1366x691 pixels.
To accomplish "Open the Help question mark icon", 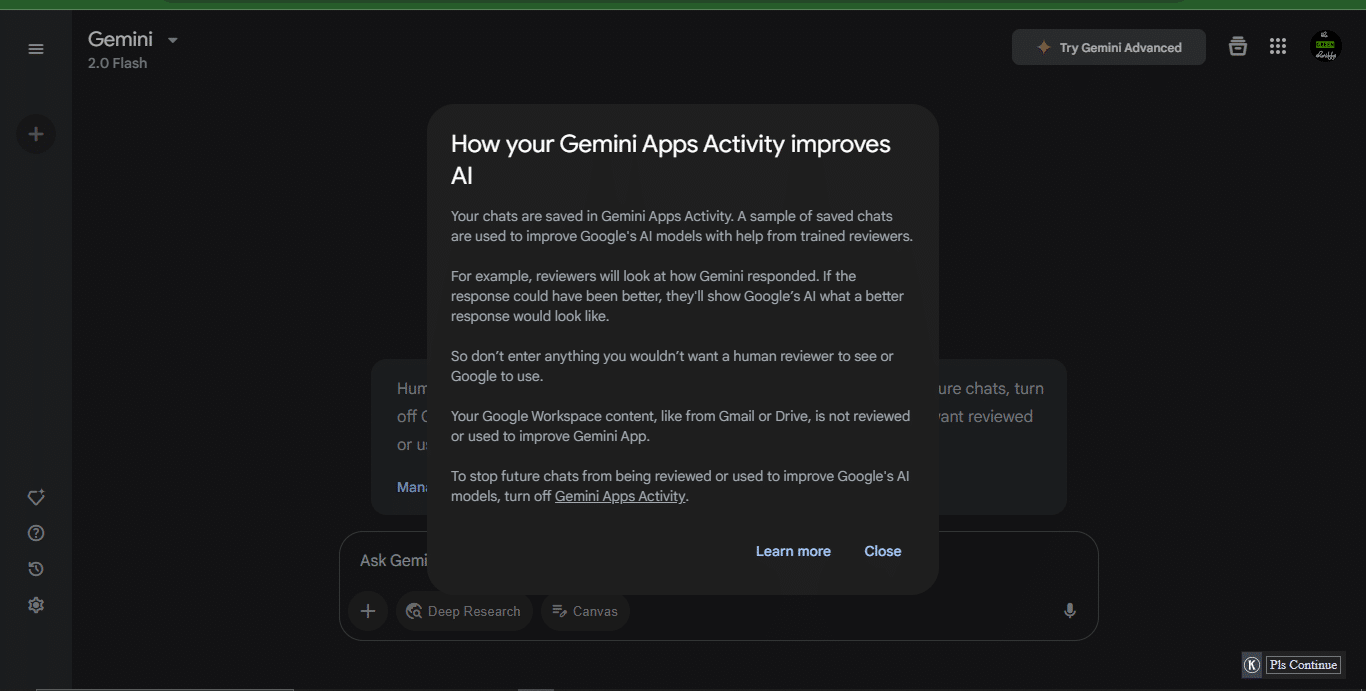I will (36, 533).
